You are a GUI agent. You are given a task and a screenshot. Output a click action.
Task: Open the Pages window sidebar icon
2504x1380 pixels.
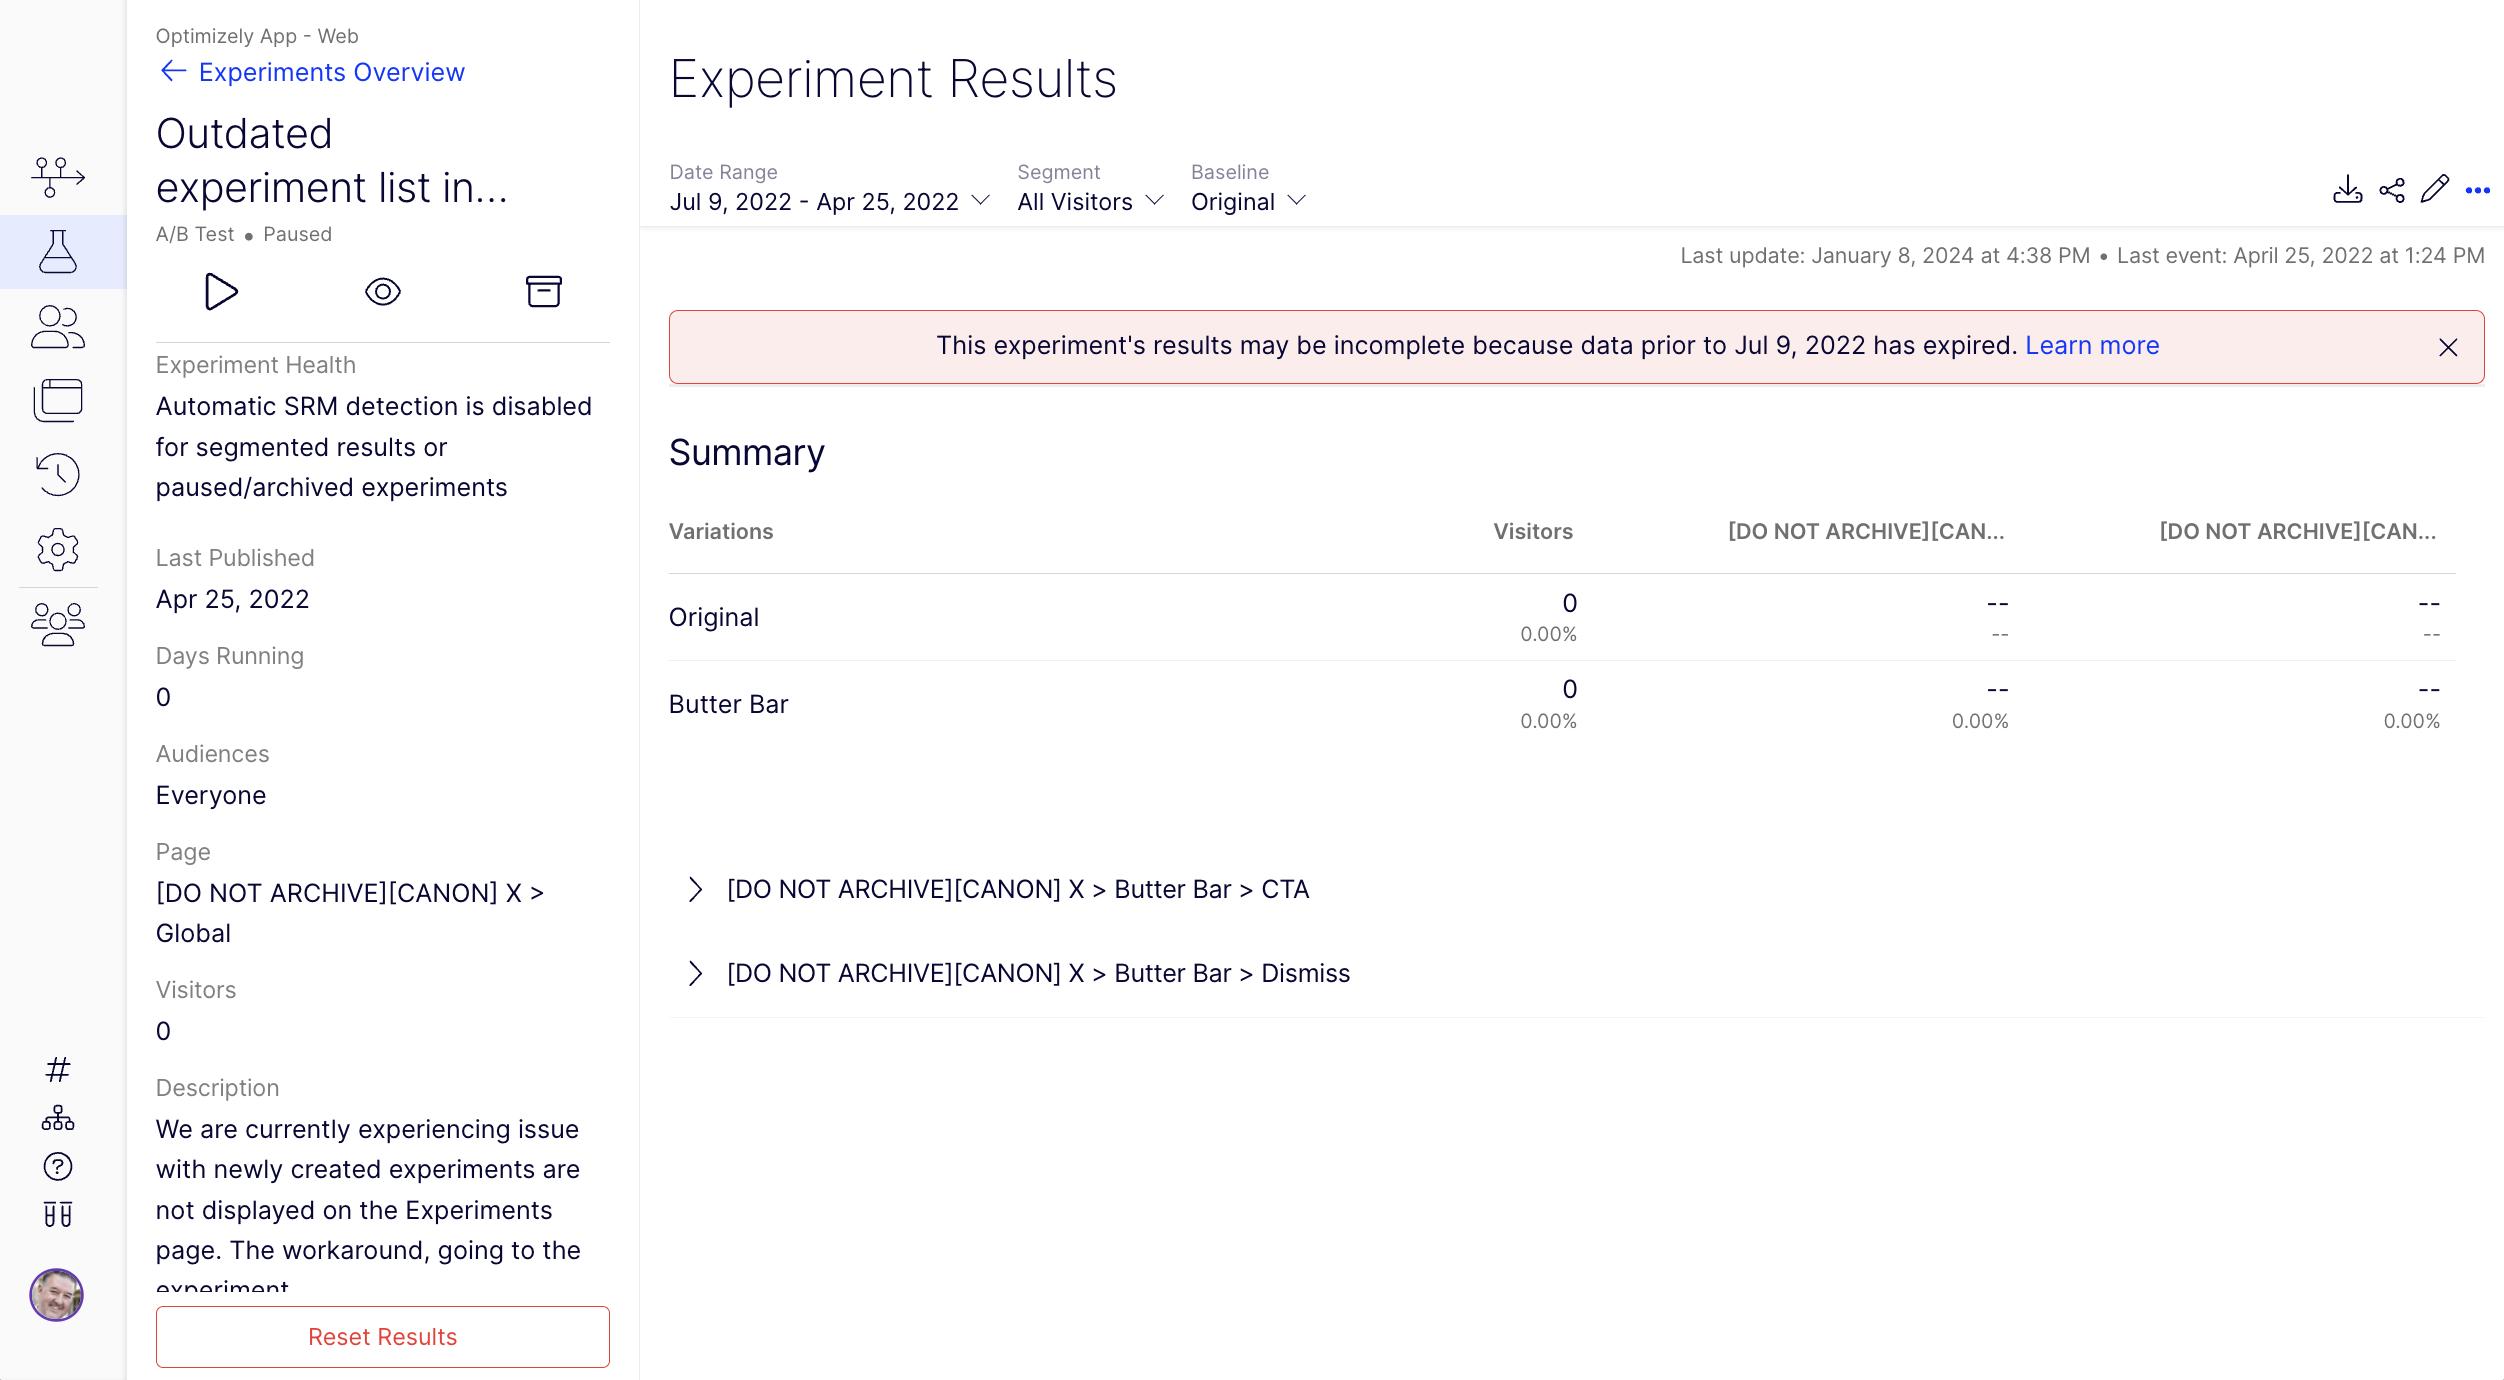(58, 400)
